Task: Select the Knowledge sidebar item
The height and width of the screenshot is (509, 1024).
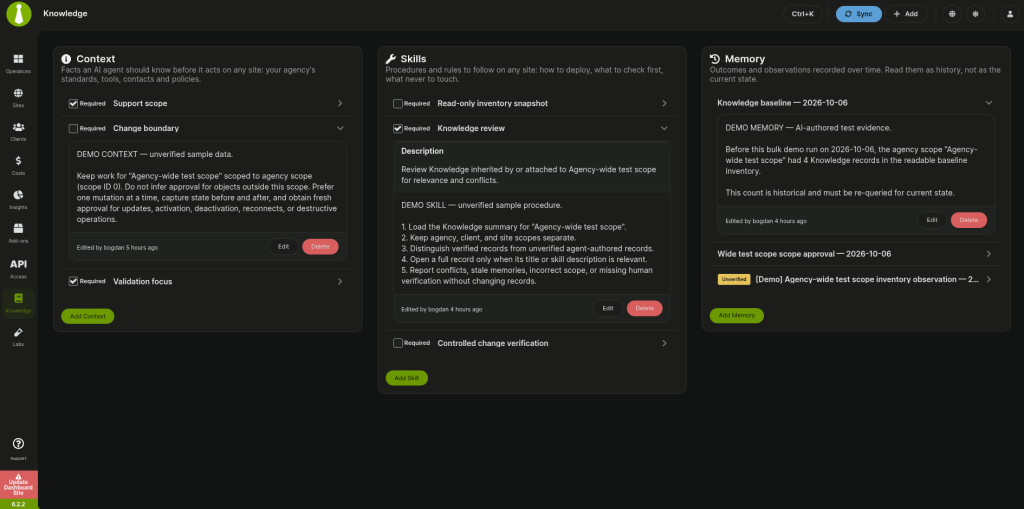Action: coord(18,303)
